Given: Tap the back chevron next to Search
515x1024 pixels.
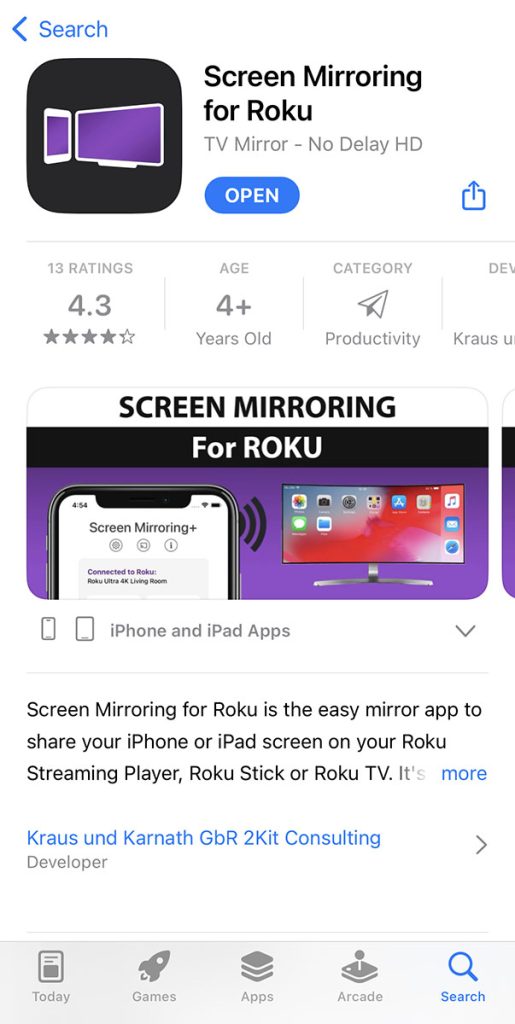Looking at the screenshot, I should pyautogui.click(x=20, y=29).
